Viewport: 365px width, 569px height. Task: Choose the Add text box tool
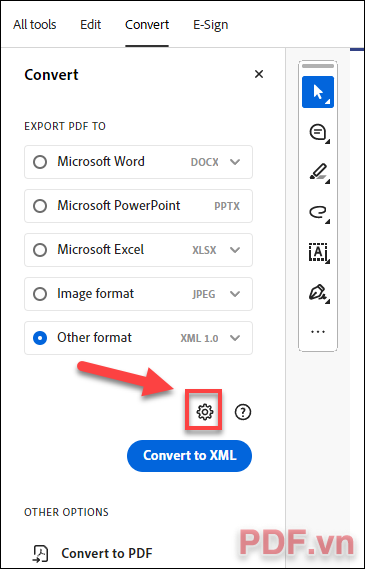click(x=318, y=253)
